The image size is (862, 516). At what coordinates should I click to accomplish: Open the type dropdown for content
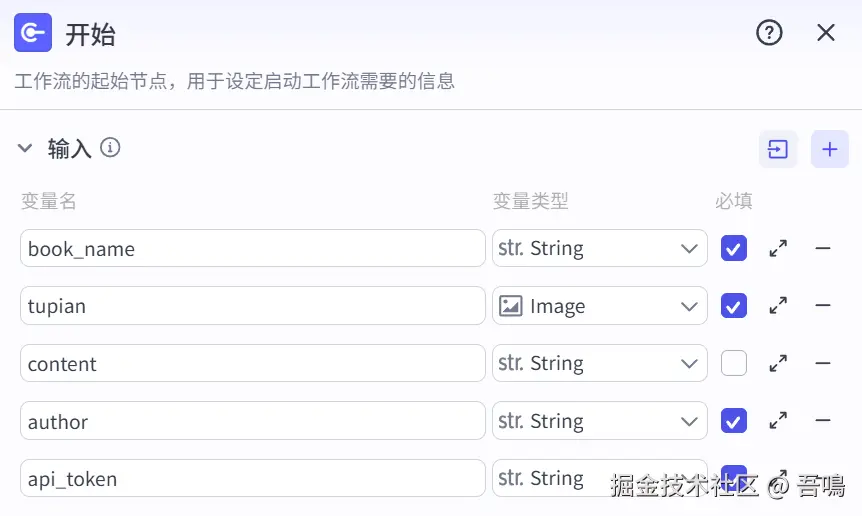coord(599,364)
